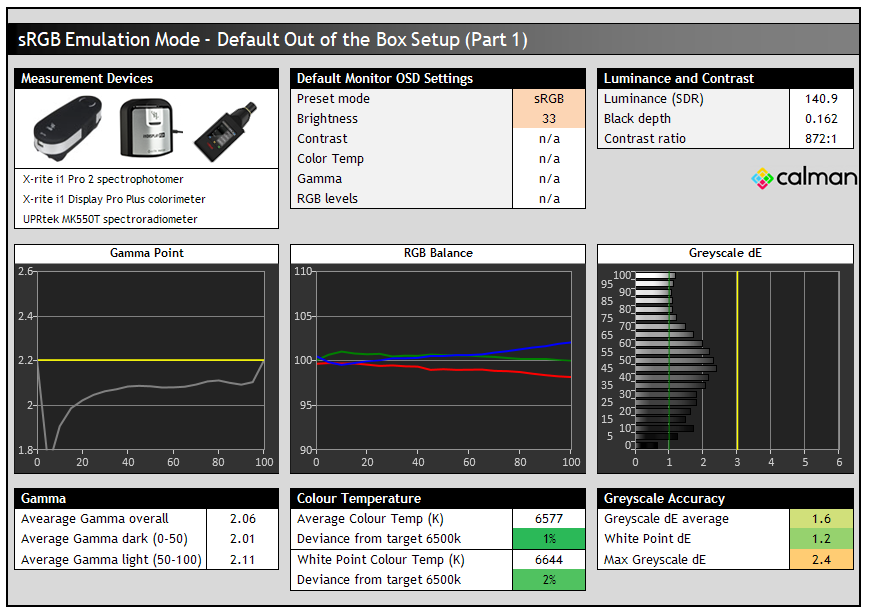Click the Measurement Devices section header
This screenshot has width=872, height=607.
coord(147,78)
